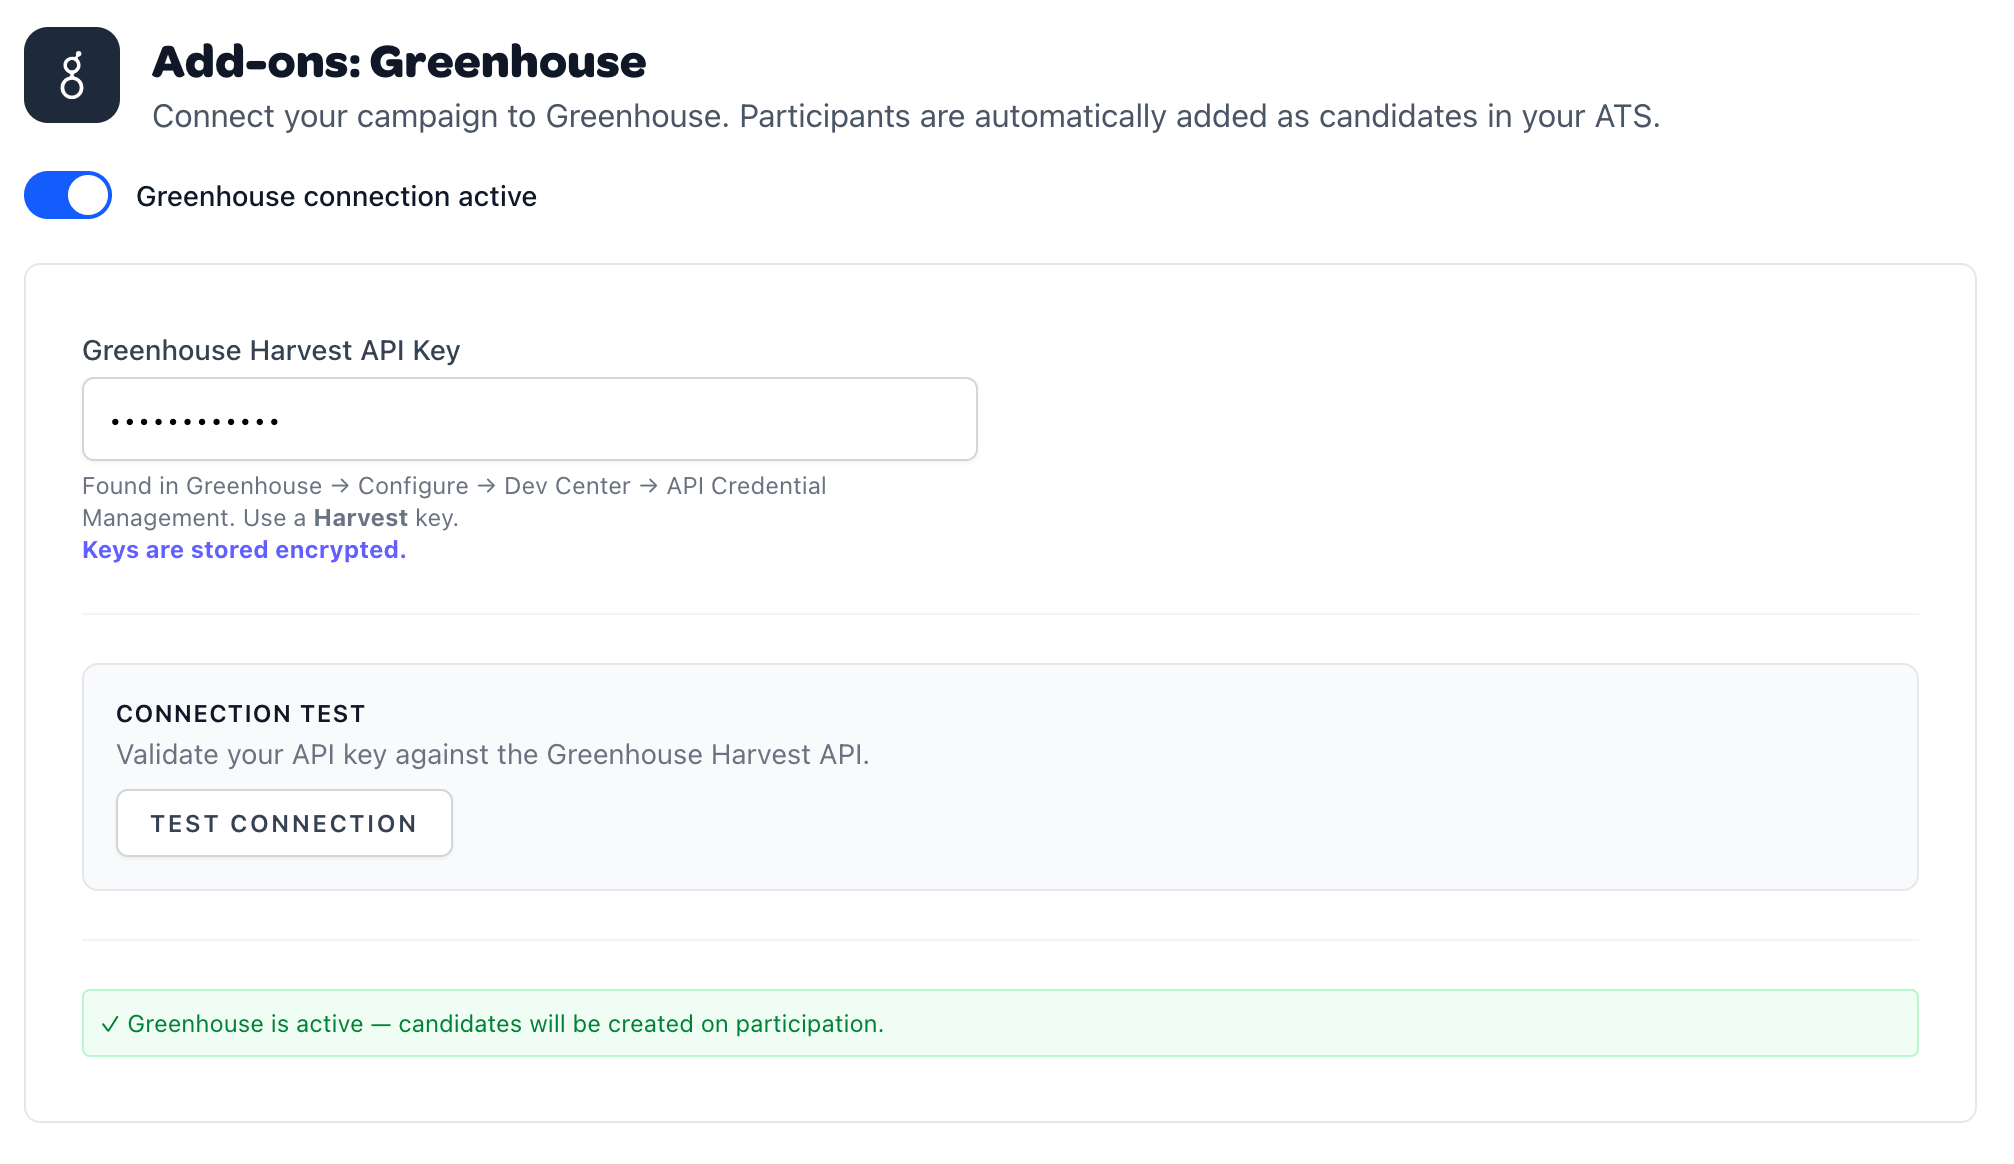Click the "Configure" text in helper path
Image resolution: width=2014 pixels, height=1164 pixels.
(x=413, y=486)
